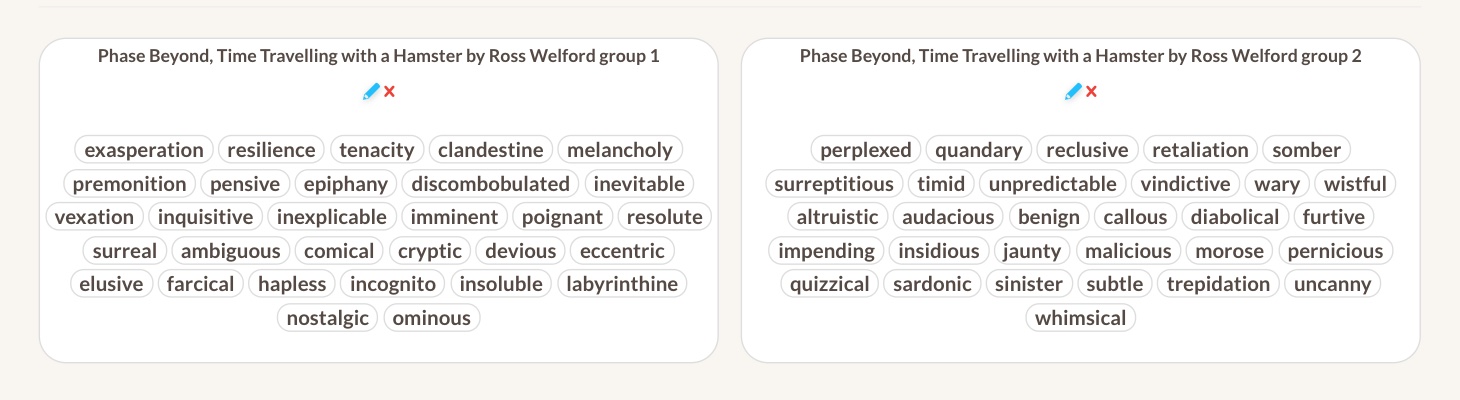
Task: Click the 'discombobulated' word tag
Action: click(x=490, y=184)
